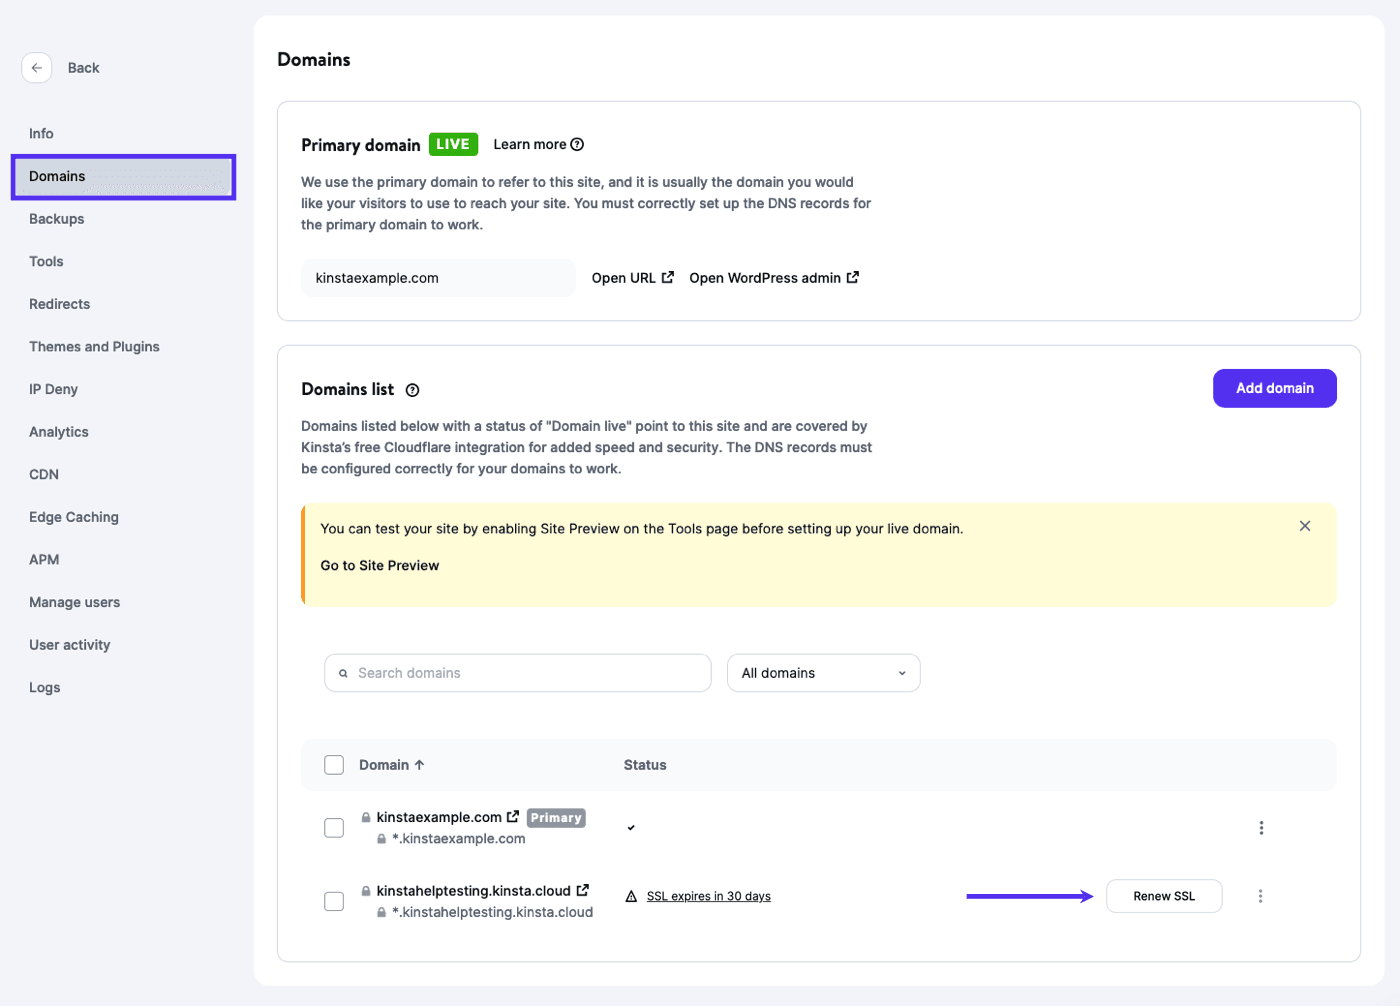Click the Add domain button
Image resolution: width=1400 pixels, height=1006 pixels.
[1273, 388]
